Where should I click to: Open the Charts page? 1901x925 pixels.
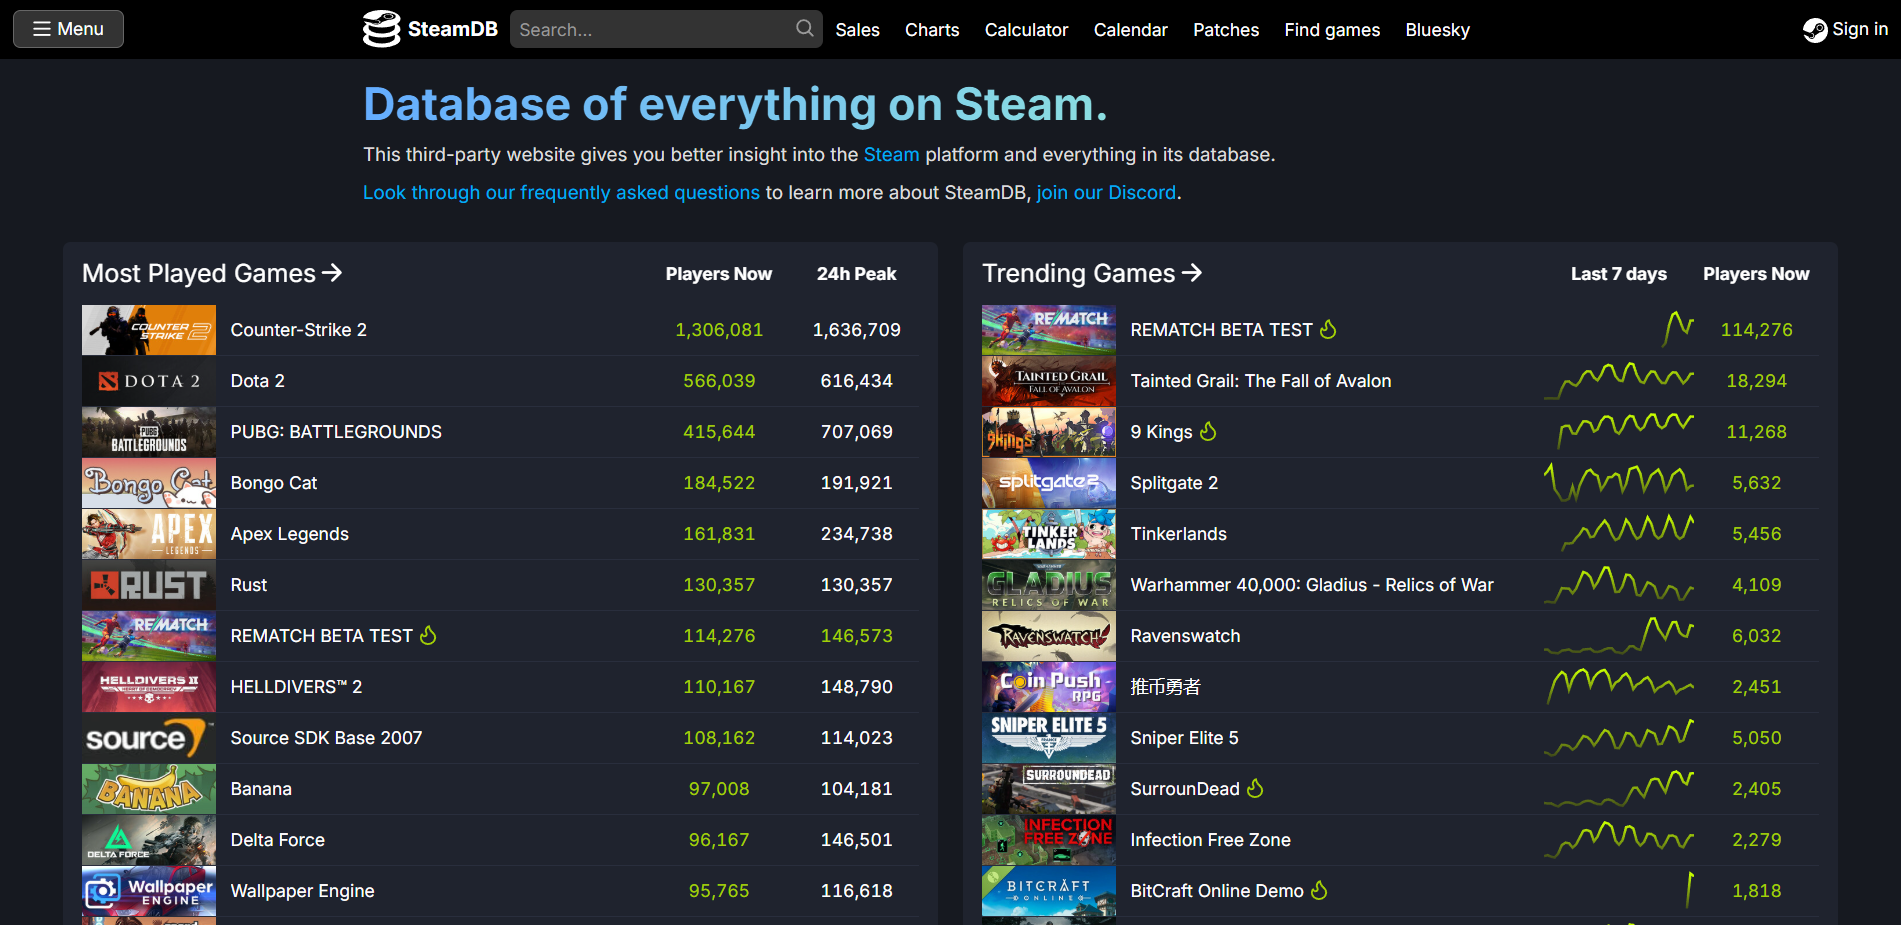(932, 30)
